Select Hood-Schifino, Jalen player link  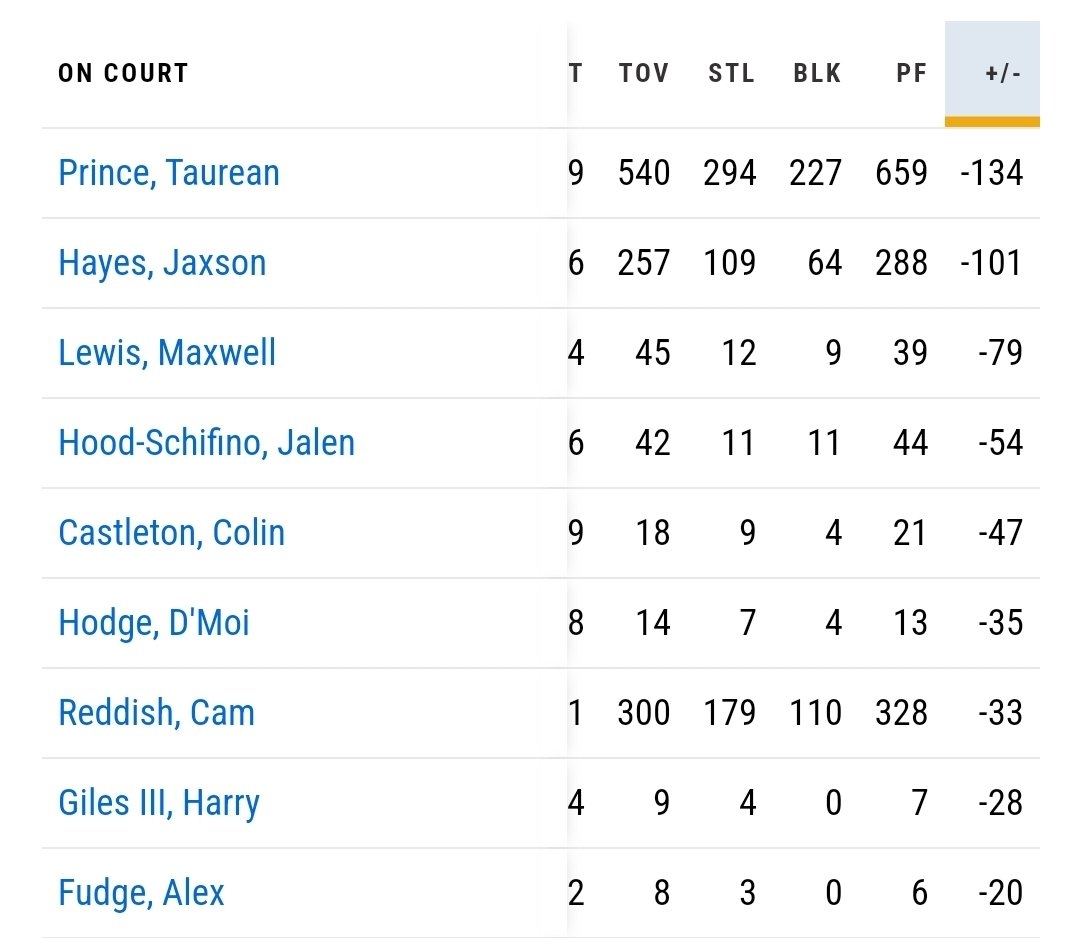206,443
